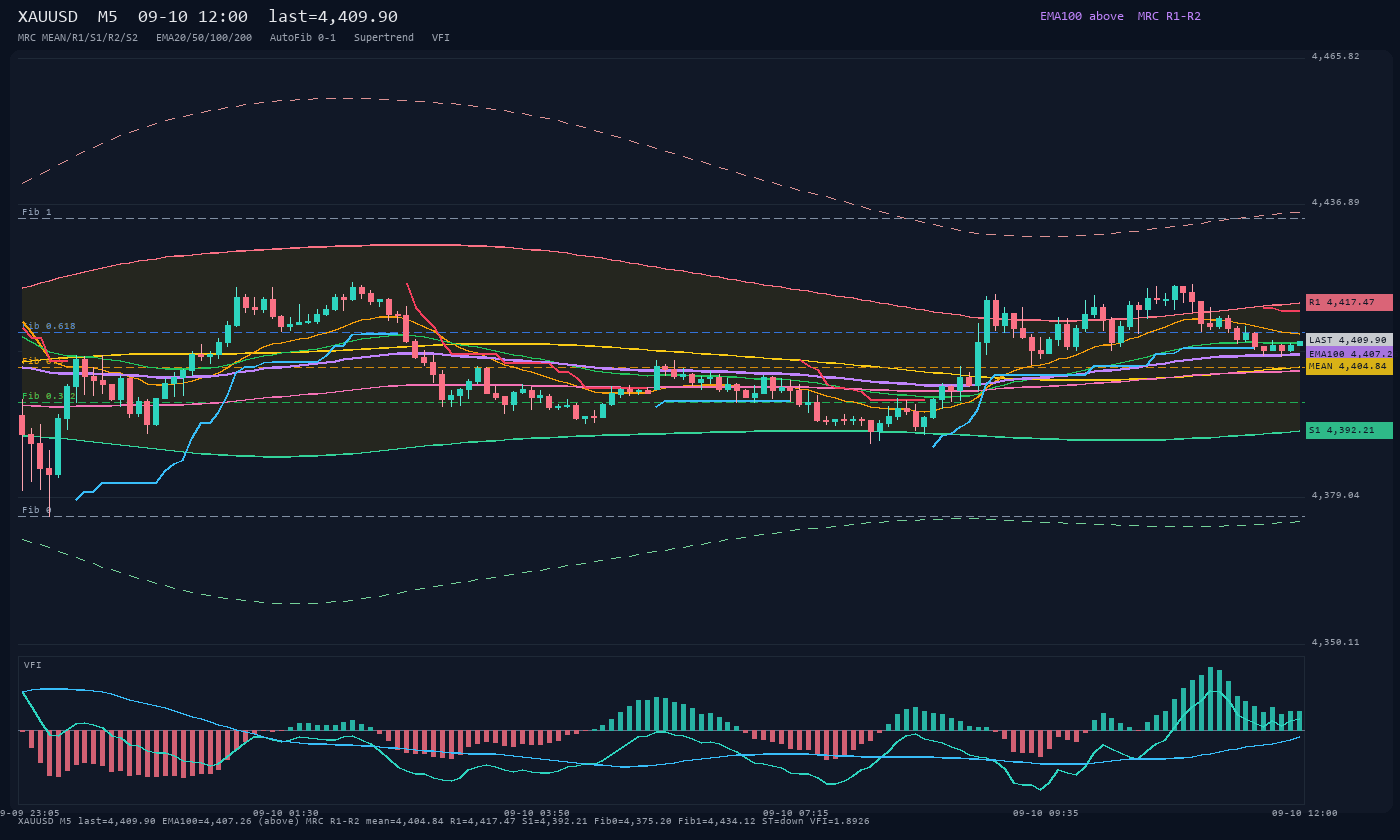The width and height of the screenshot is (1400, 840).
Task: Click the VFI entry in the header legend
Action: click(x=441, y=38)
